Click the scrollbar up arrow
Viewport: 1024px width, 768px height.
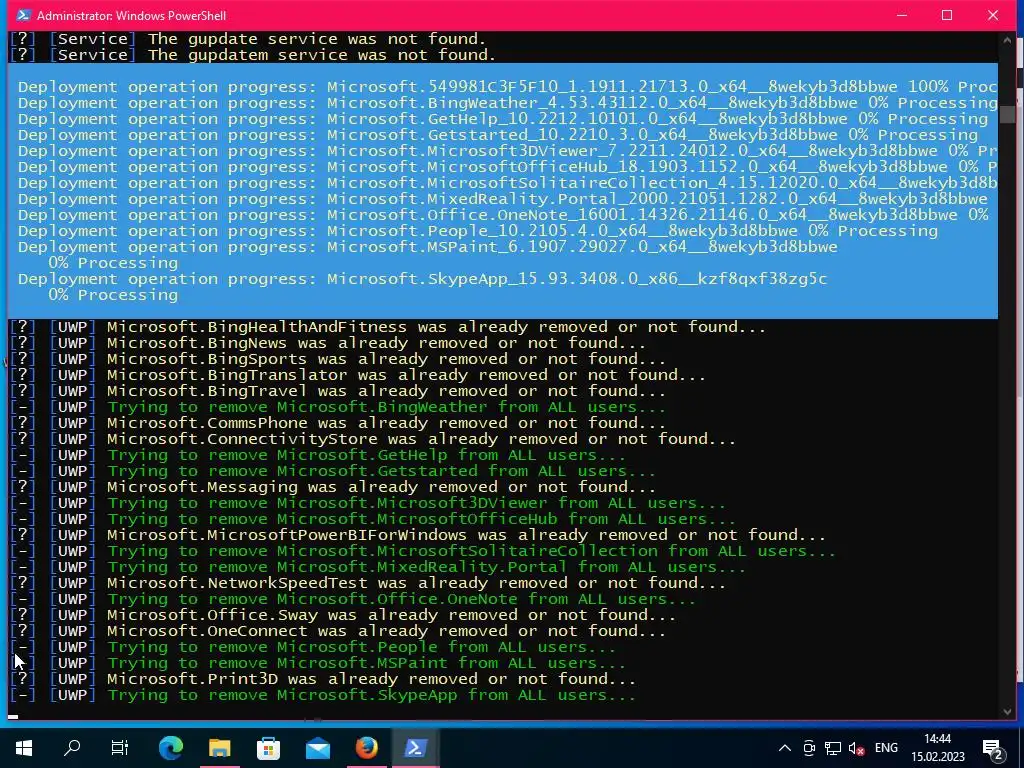click(x=1006, y=40)
